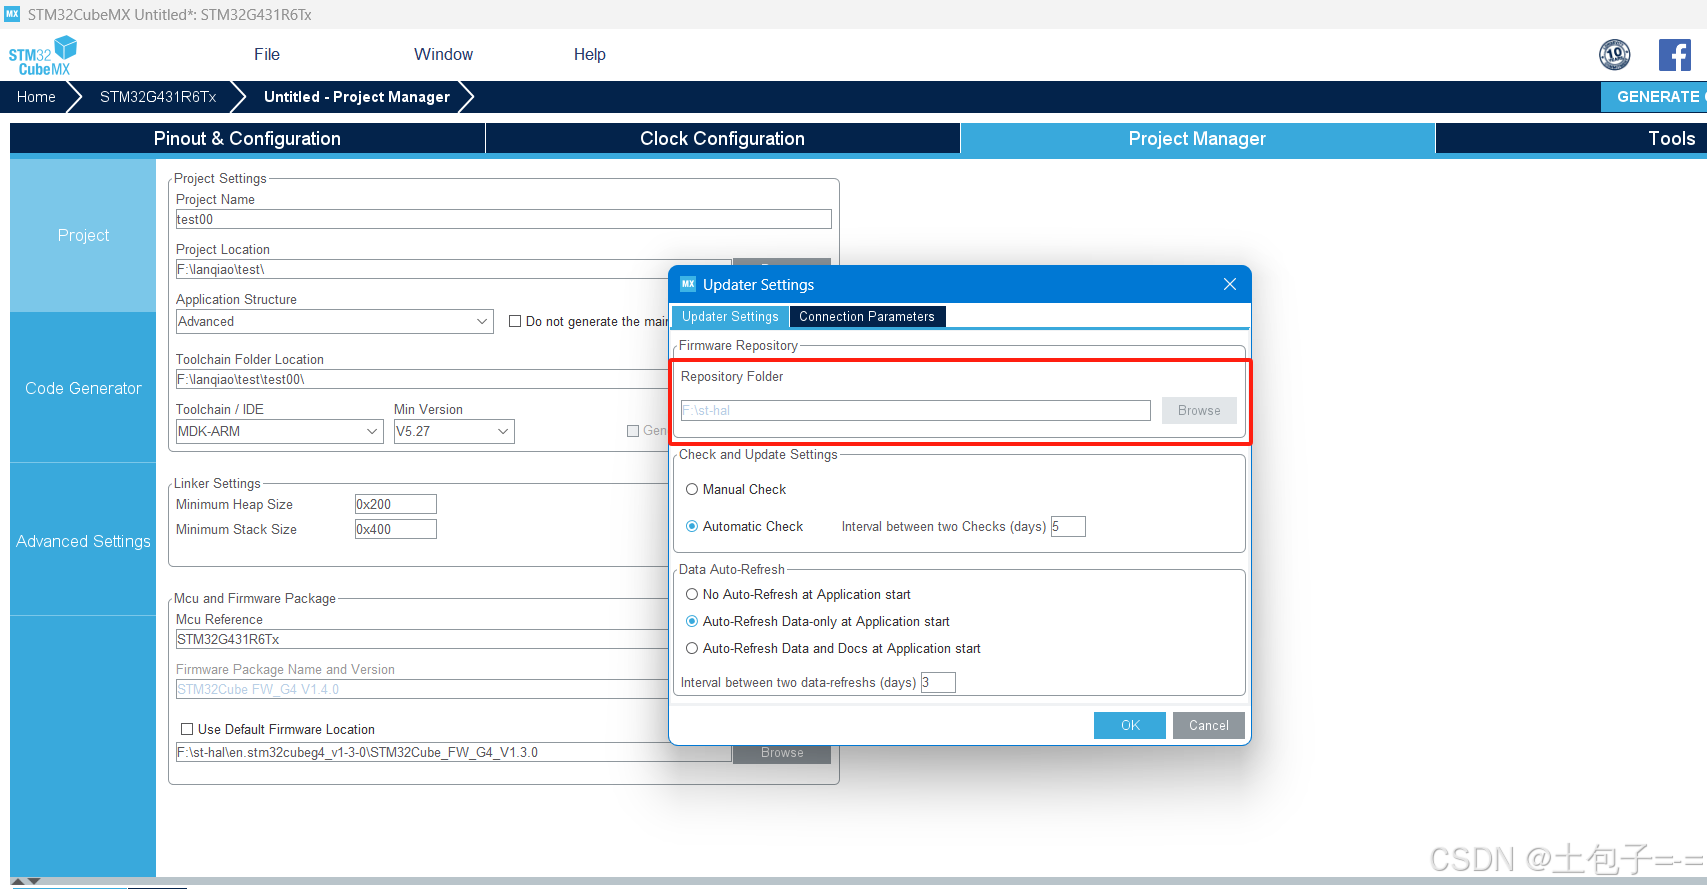The image size is (1707, 889).
Task: Switch to Pinout & Configuration tab
Action: (x=247, y=139)
